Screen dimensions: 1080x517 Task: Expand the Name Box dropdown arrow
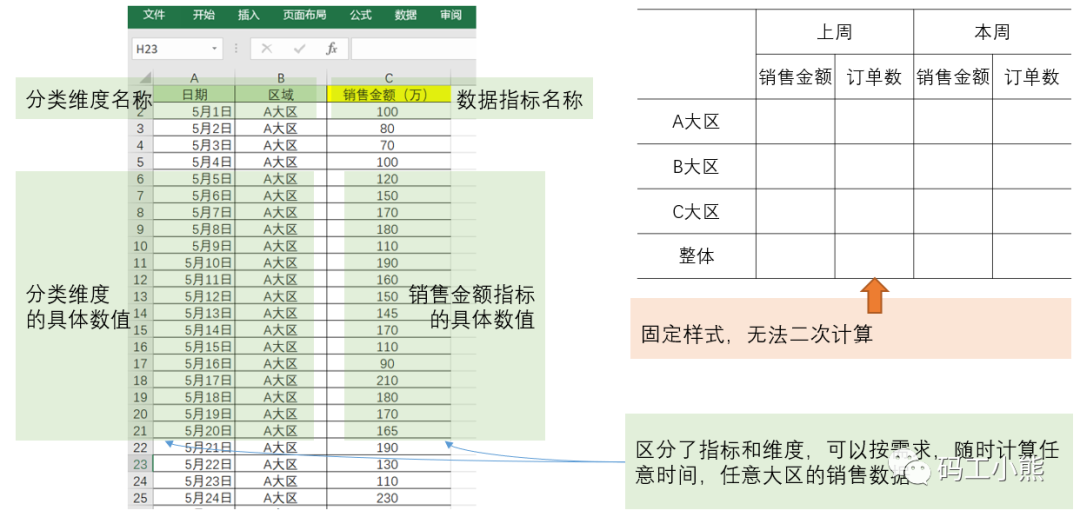214,49
